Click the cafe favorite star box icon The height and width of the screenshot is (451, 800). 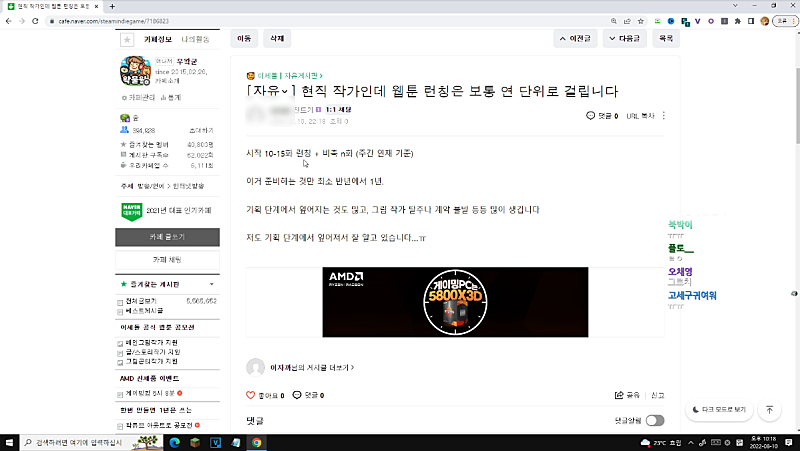pos(127,39)
